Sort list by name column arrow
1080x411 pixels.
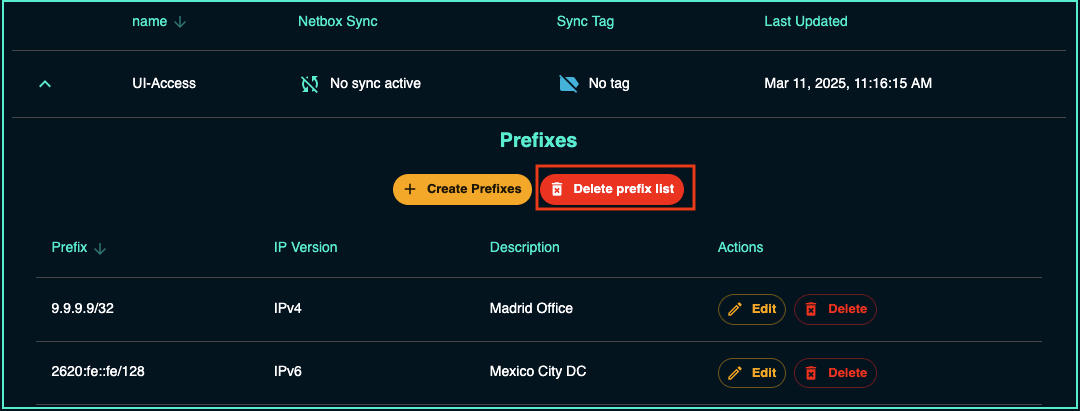[180, 22]
